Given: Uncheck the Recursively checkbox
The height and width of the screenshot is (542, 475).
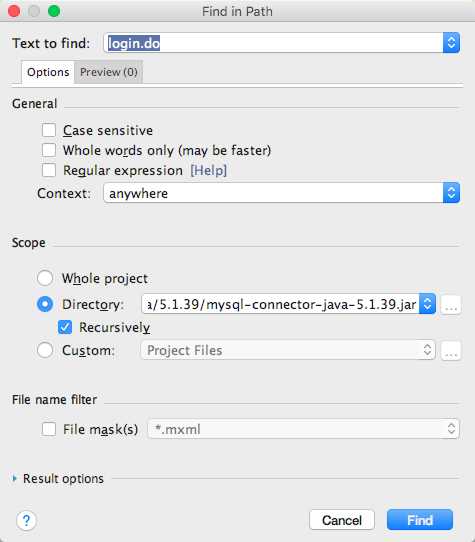Looking at the screenshot, I should coord(65,327).
